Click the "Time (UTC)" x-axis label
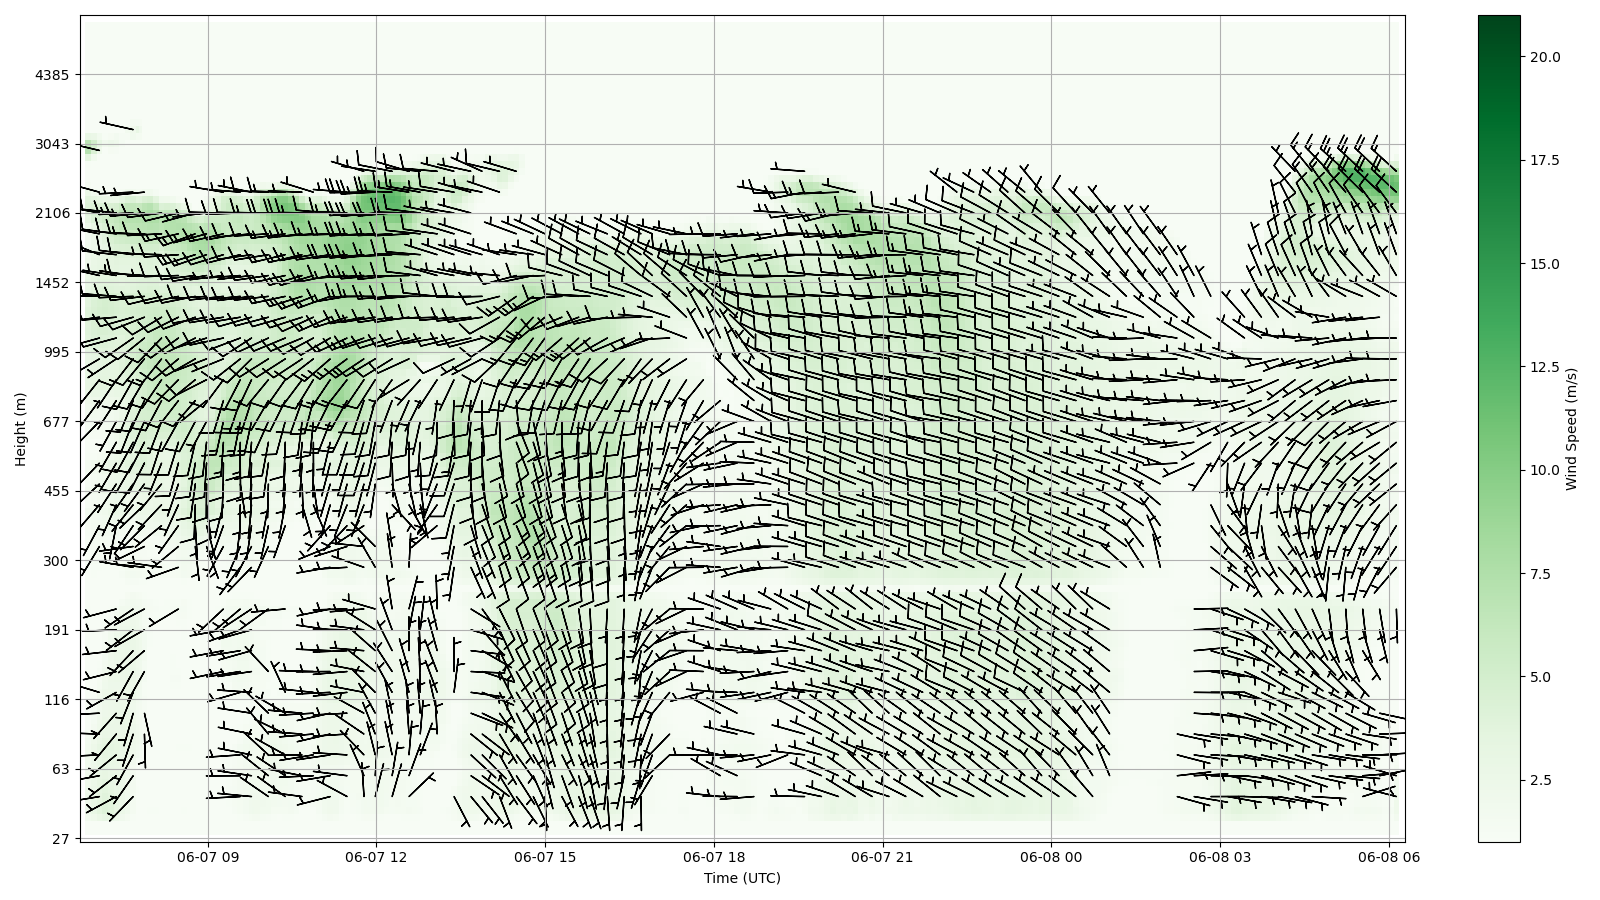The height and width of the screenshot is (900, 1600). coord(741,878)
